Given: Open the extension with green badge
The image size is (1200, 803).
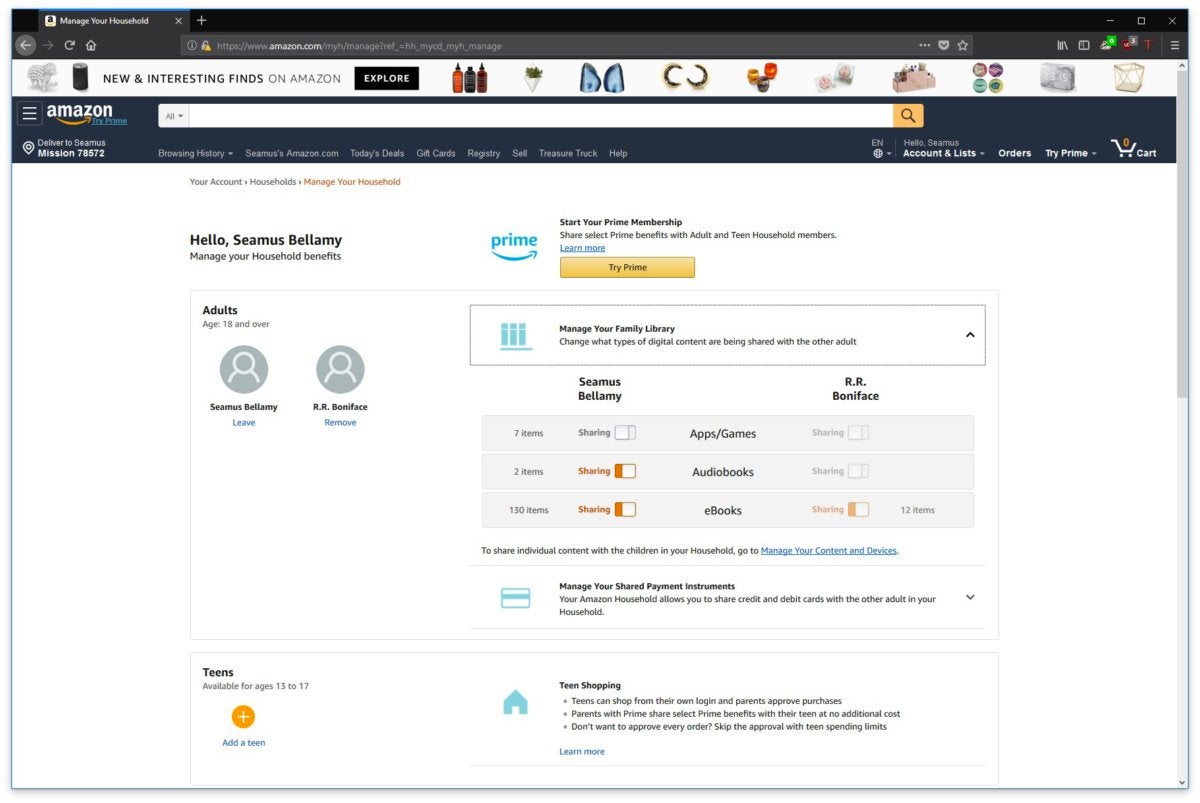Looking at the screenshot, I should click(x=1107, y=44).
